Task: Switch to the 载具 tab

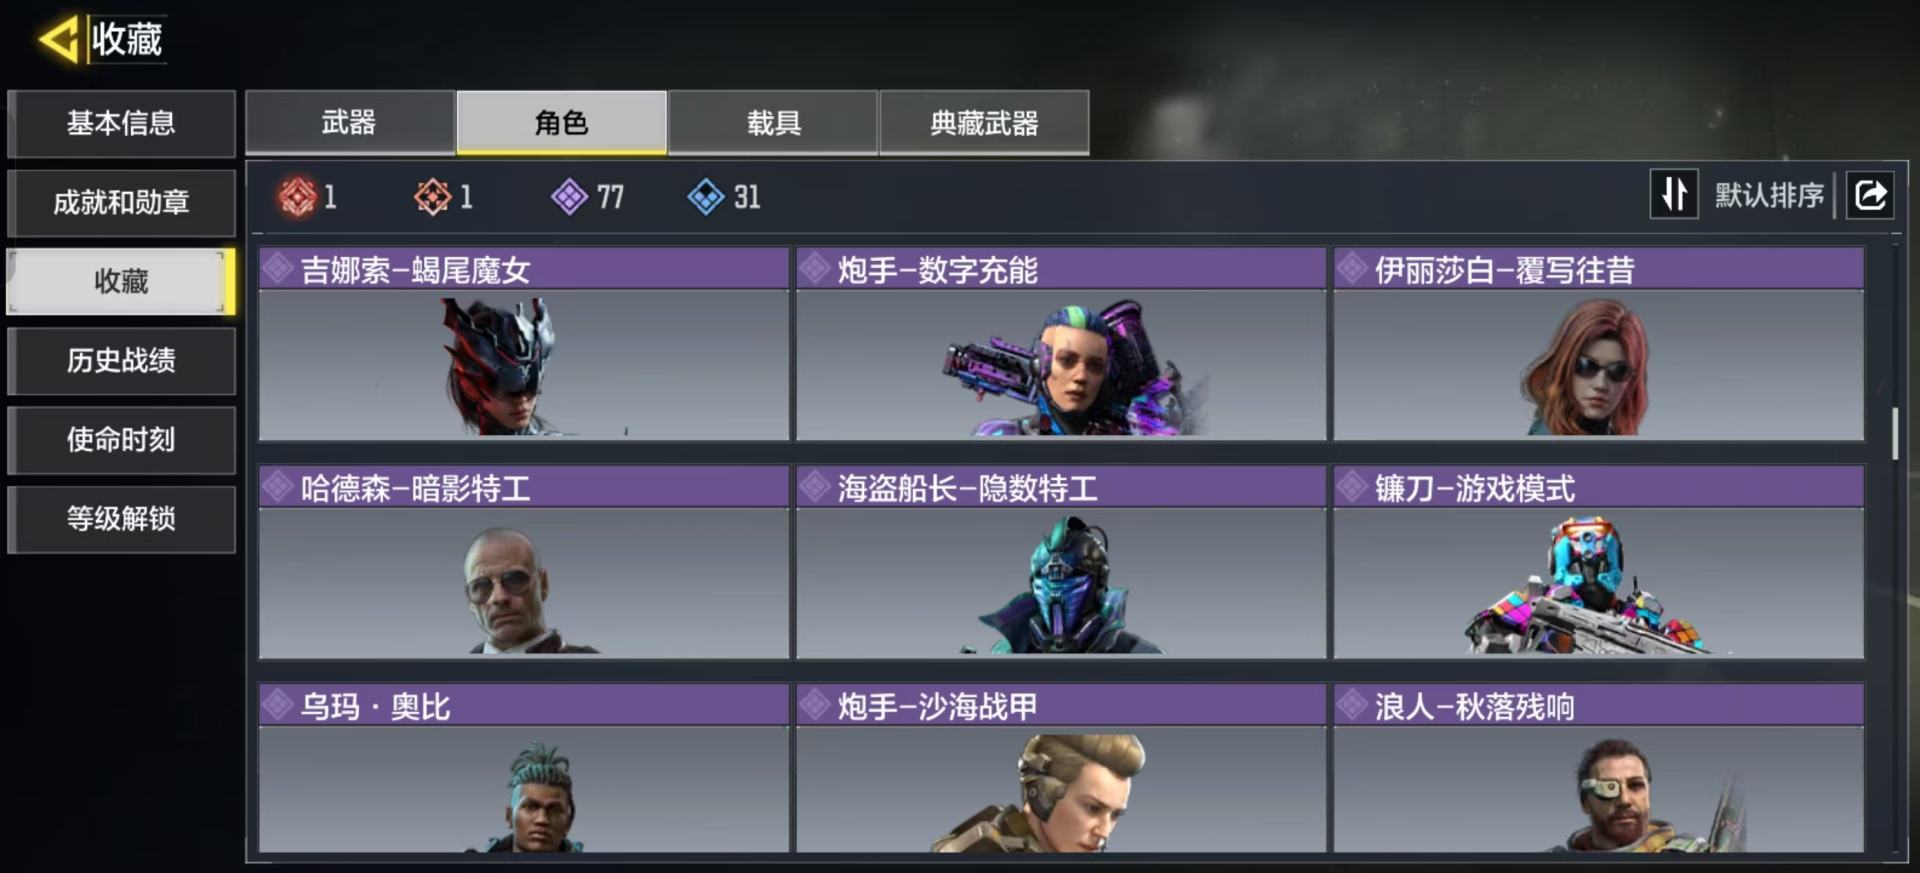Action: pos(773,122)
